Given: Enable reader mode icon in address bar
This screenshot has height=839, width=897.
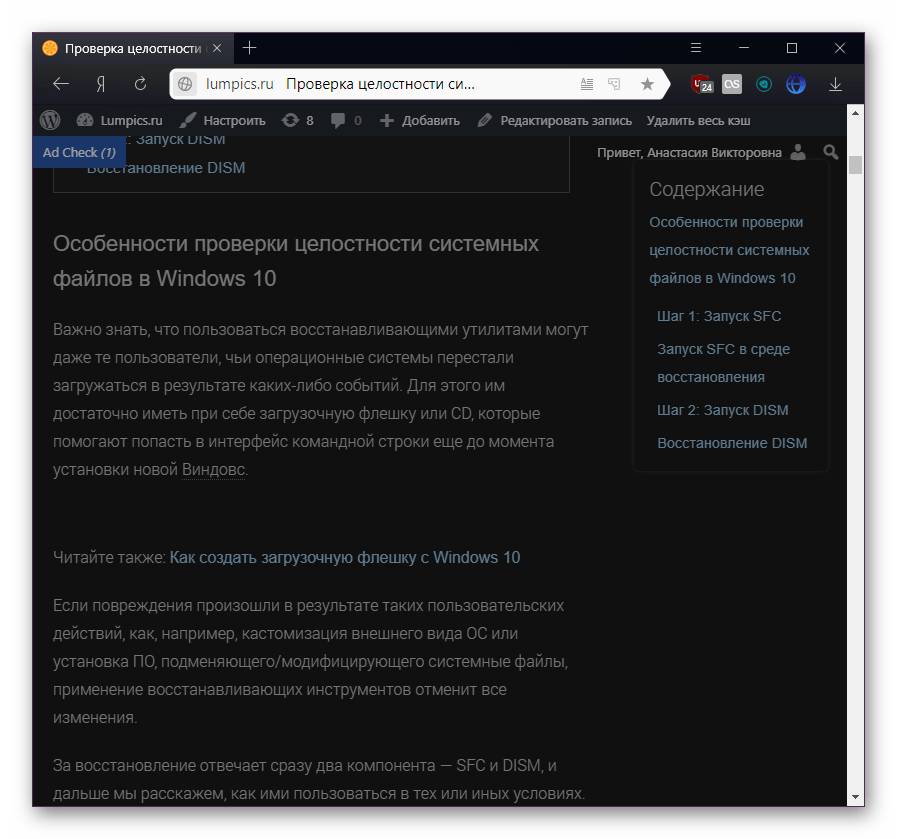Looking at the screenshot, I should (x=587, y=84).
